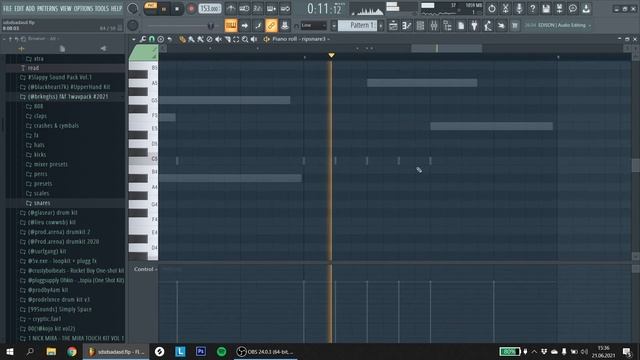Open the OPTIONS menu
Screen dimensions: 640x360
click(83, 9)
